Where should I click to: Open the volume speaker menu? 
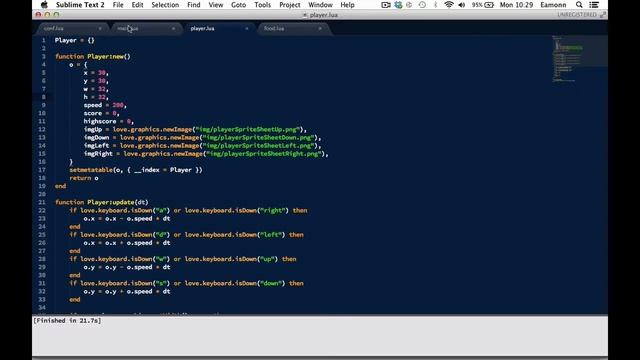[462, 5]
